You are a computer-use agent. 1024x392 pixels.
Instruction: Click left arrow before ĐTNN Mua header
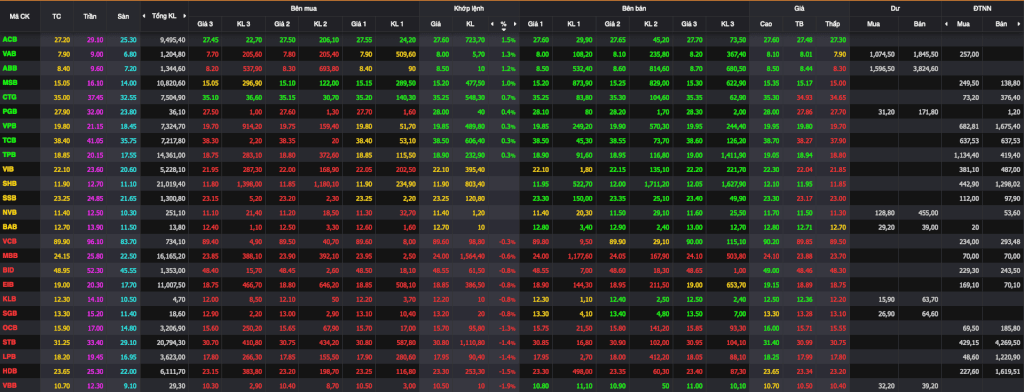click(x=947, y=24)
